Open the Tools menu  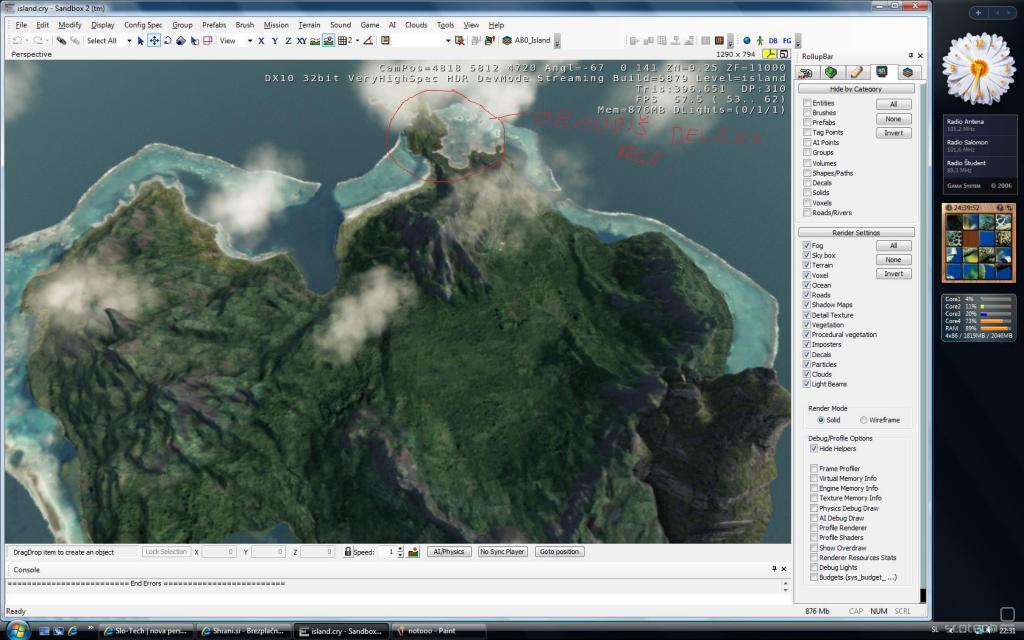click(445, 25)
